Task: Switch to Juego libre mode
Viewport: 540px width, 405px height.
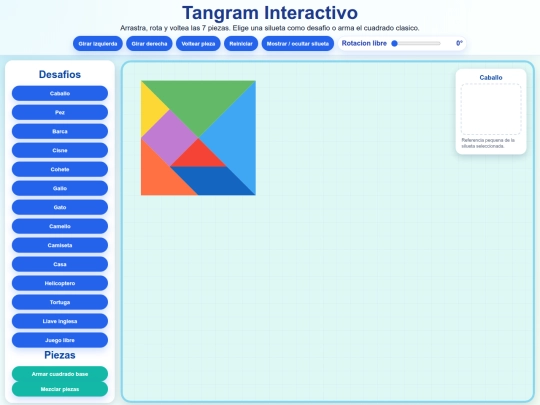Action: pyautogui.click(x=60, y=340)
